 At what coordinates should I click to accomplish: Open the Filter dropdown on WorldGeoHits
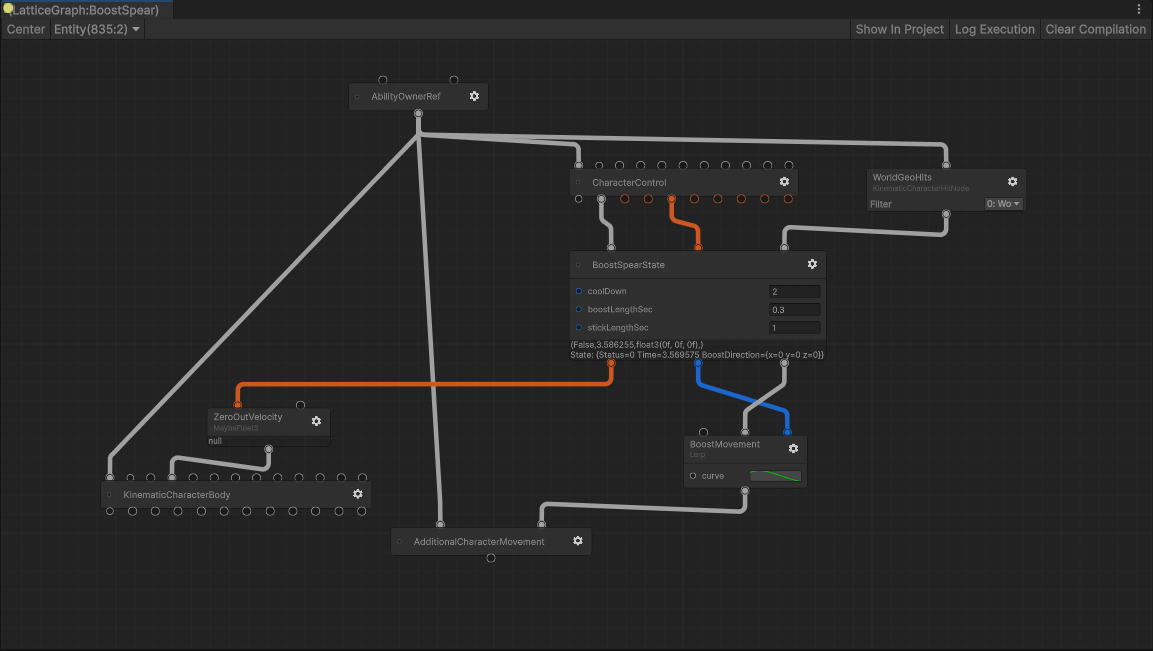click(x=1002, y=203)
